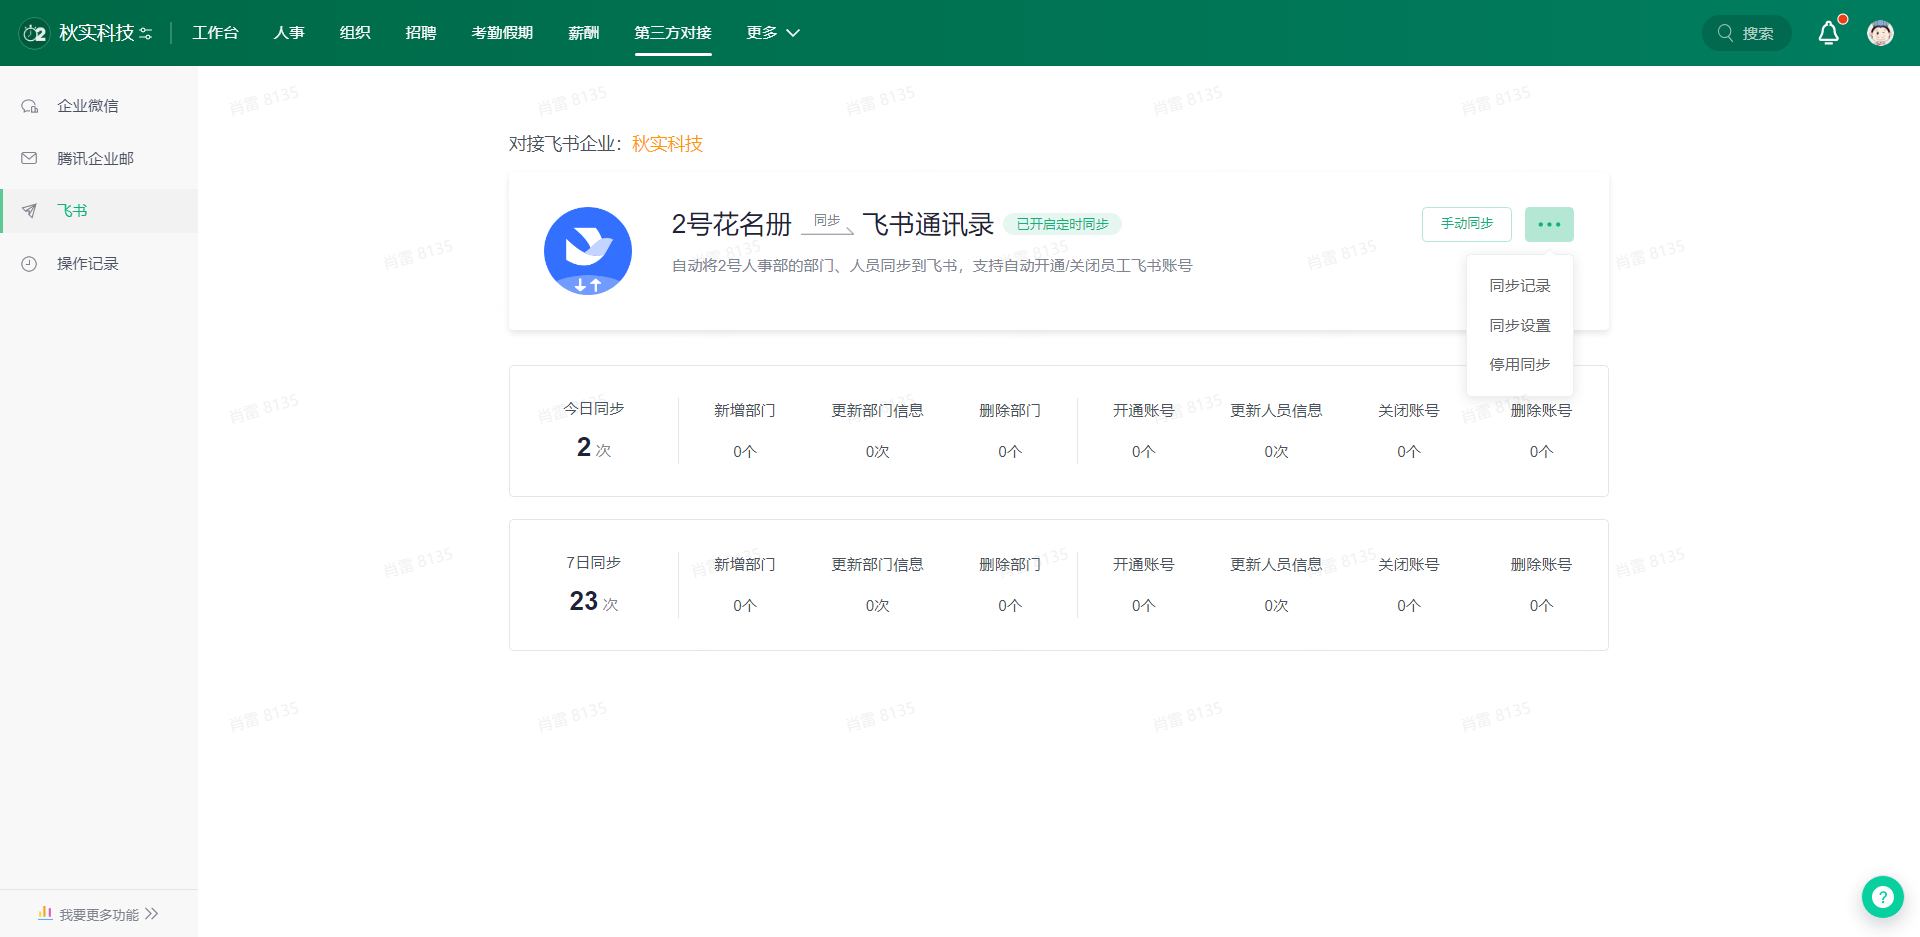Go to the 人事 tab
Viewport: 1920px width, 937px height.
coord(289,33)
